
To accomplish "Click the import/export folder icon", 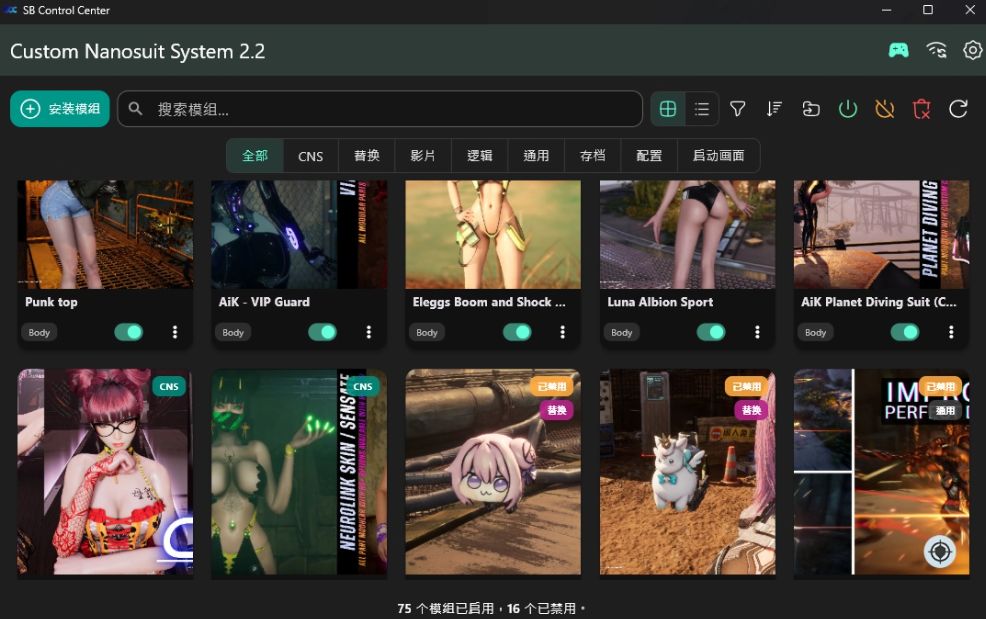I will tap(811, 109).
